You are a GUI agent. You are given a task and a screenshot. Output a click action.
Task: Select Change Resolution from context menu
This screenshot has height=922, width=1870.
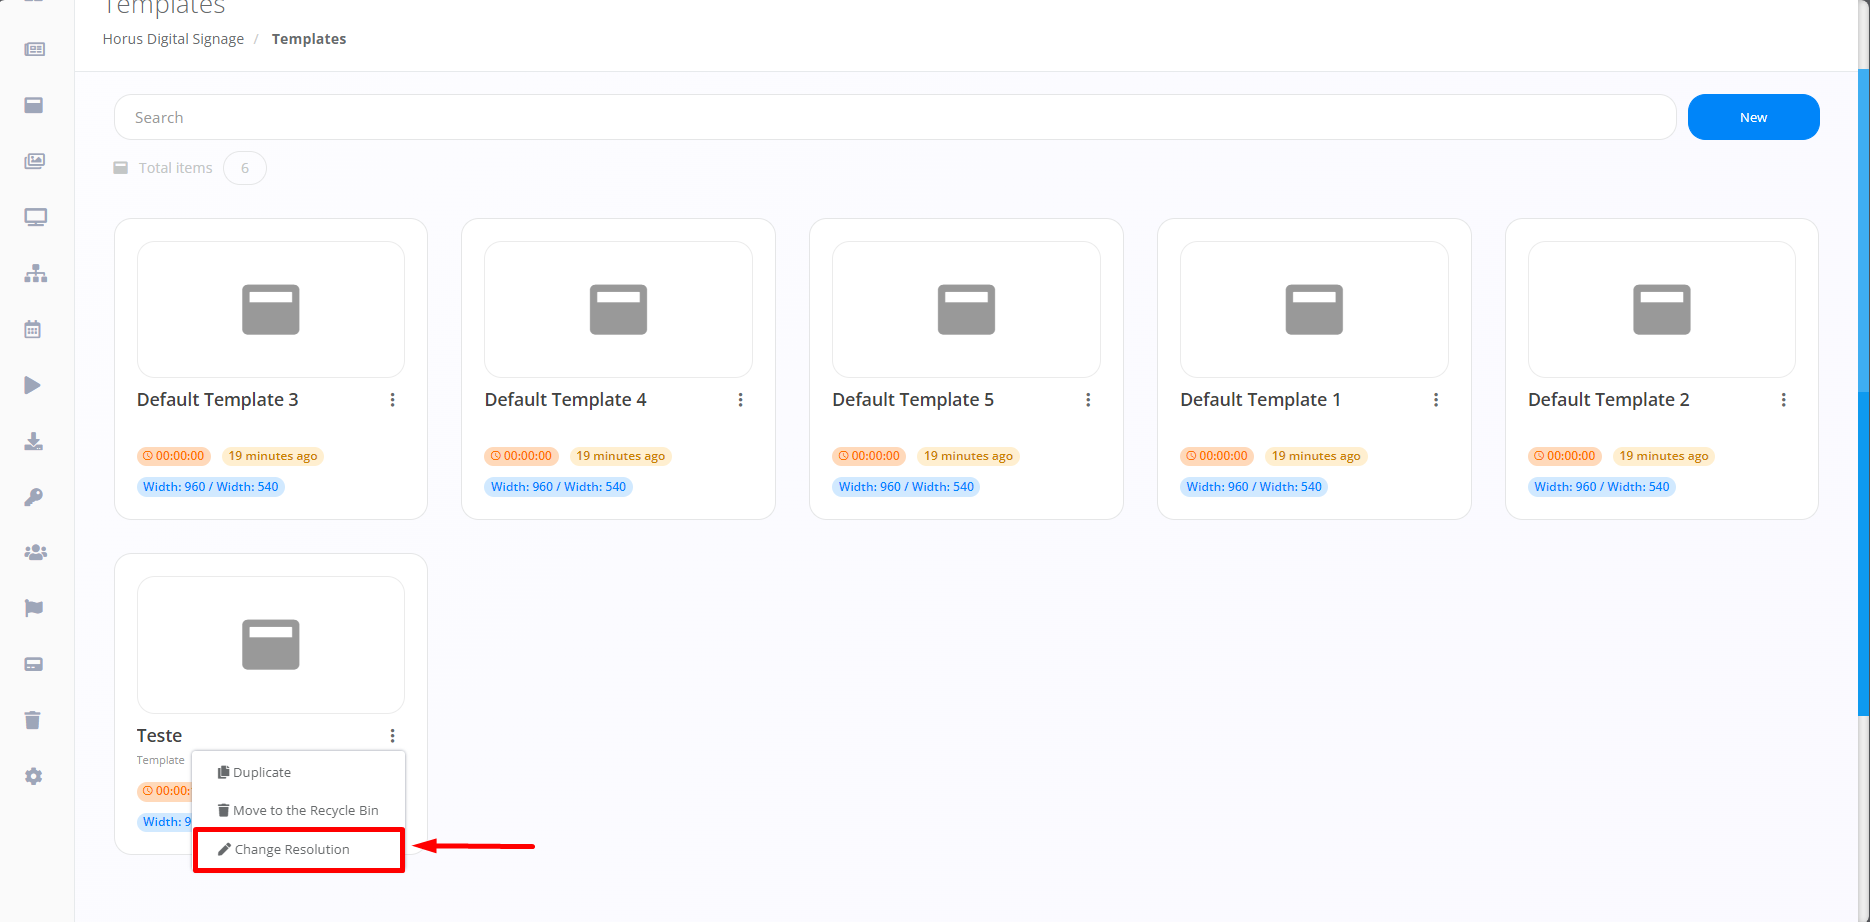292,849
